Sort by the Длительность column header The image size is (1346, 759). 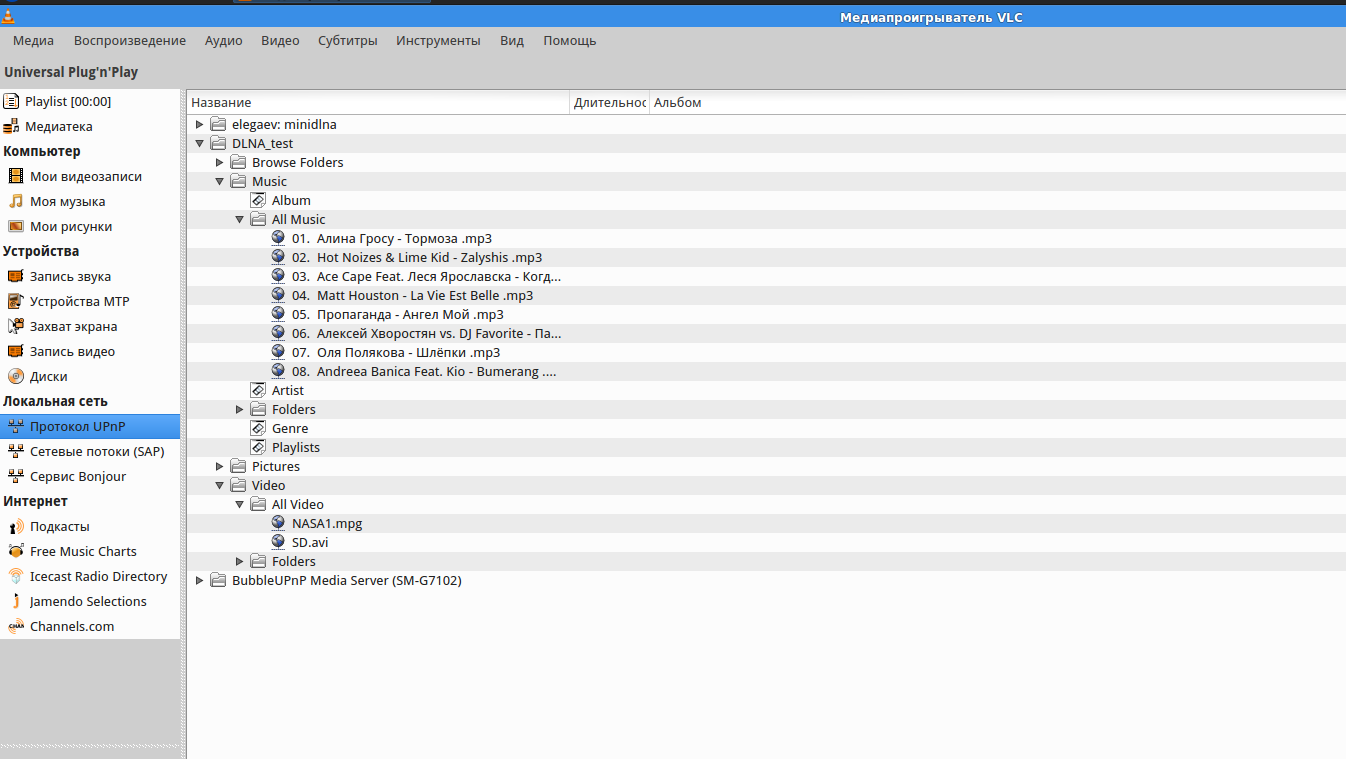610,102
